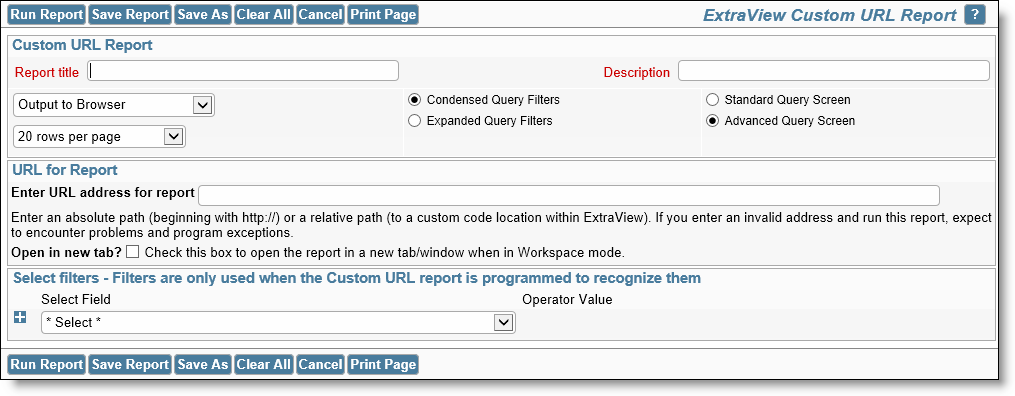Select Condensed Query Filters radio button
Viewport: 1015px width, 396px height.
[415, 100]
